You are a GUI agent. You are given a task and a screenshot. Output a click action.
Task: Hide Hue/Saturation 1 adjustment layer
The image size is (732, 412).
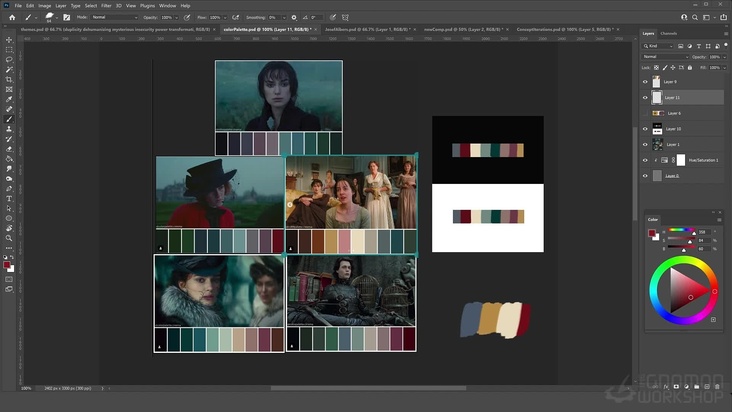(x=645, y=160)
